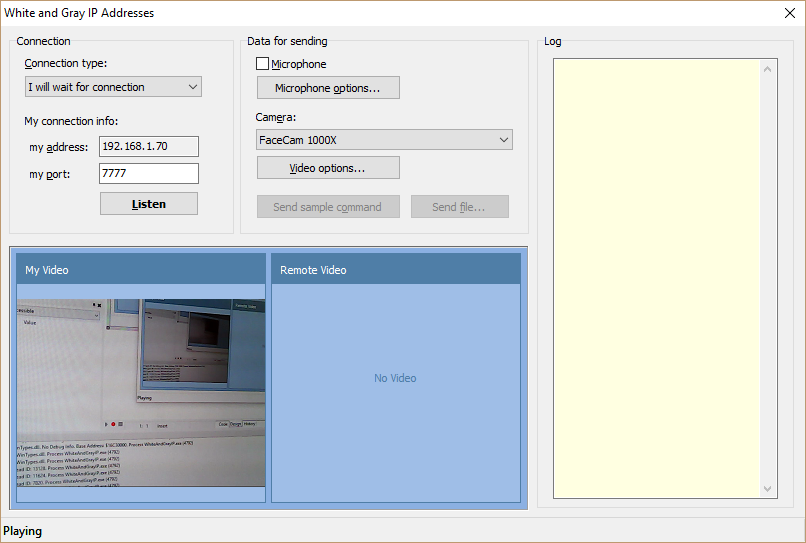Click the Log scrollbar track
This screenshot has width=806, height=543.
click(x=768, y=278)
